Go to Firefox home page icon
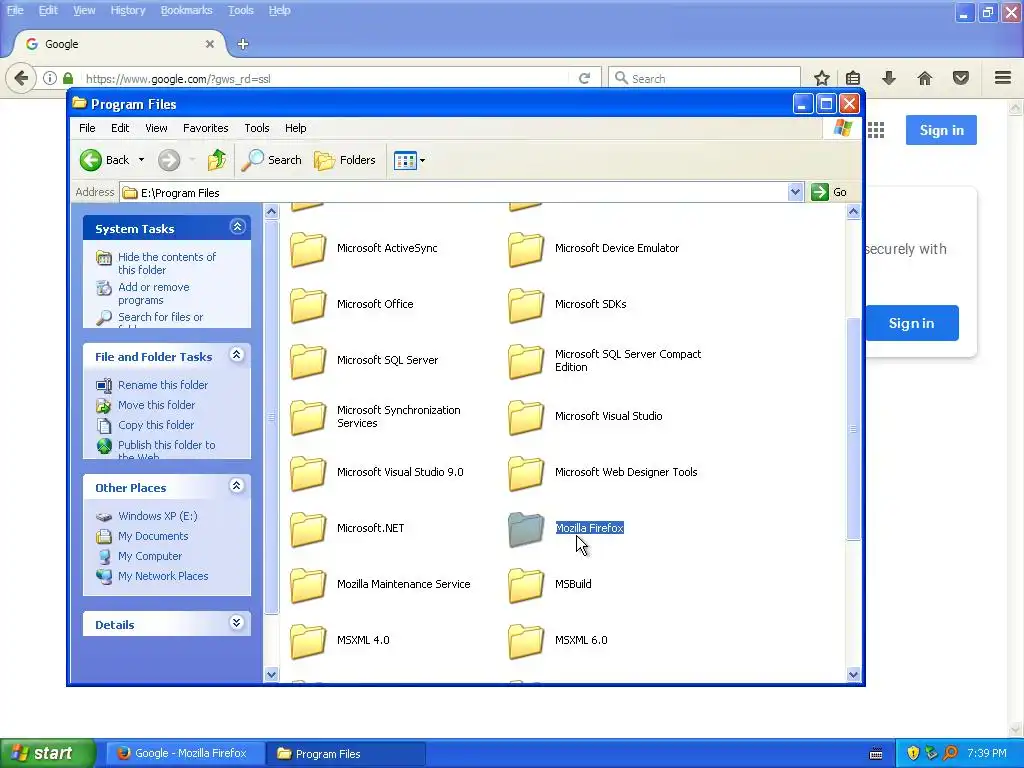 [x=925, y=78]
